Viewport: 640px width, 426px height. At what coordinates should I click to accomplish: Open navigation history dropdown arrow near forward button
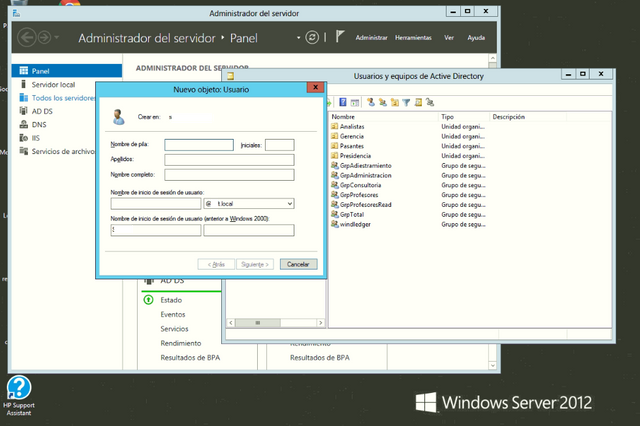pos(57,38)
